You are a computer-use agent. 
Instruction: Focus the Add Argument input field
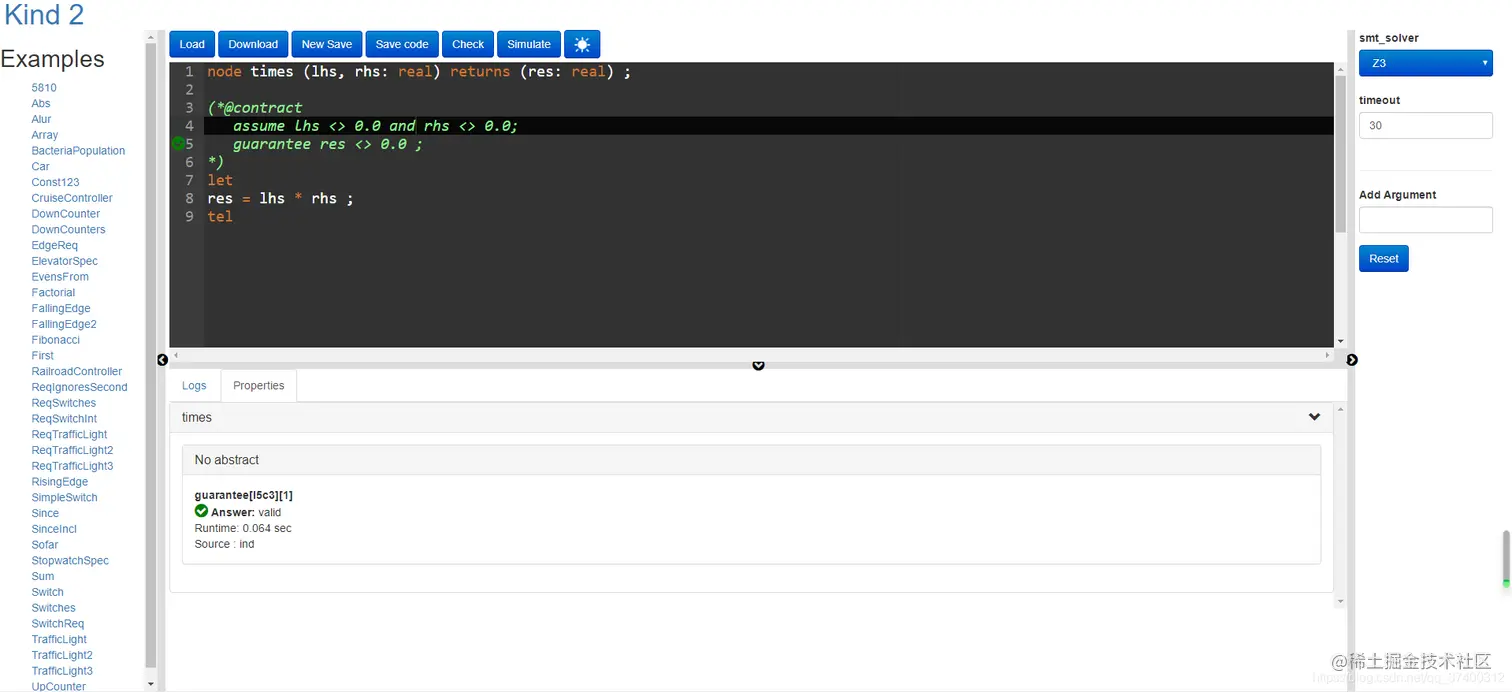pos(1425,220)
